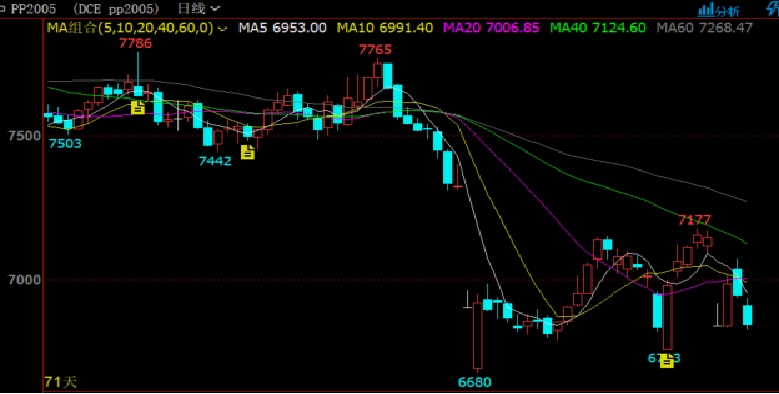Image resolution: width=779 pixels, height=394 pixels.
Task: Click the (DCE pp2005) exchange code label
Action: 116,8
